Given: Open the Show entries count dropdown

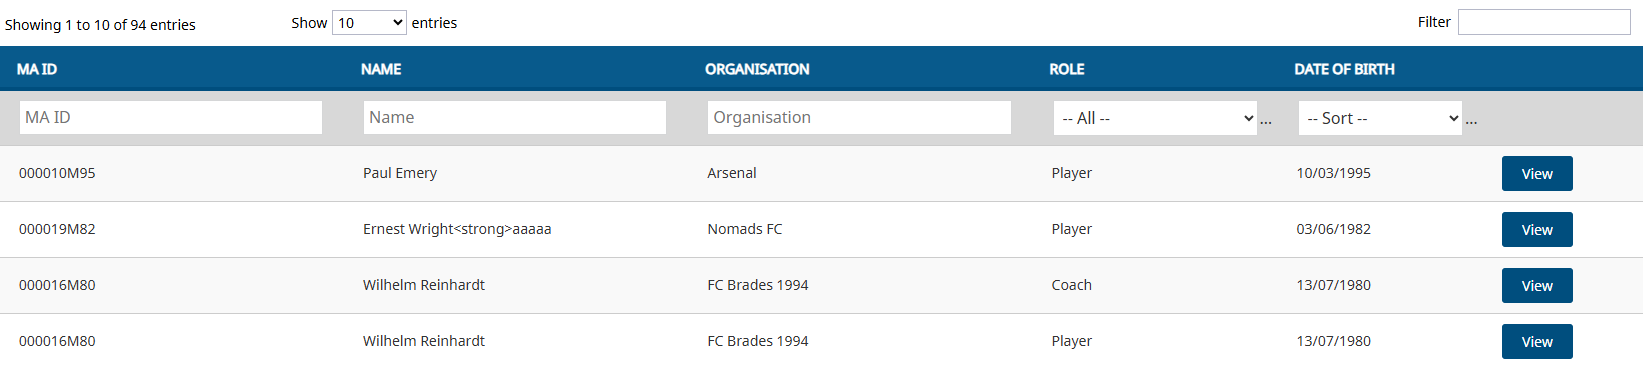Looking at the screenshot, I should click(369, 22).
